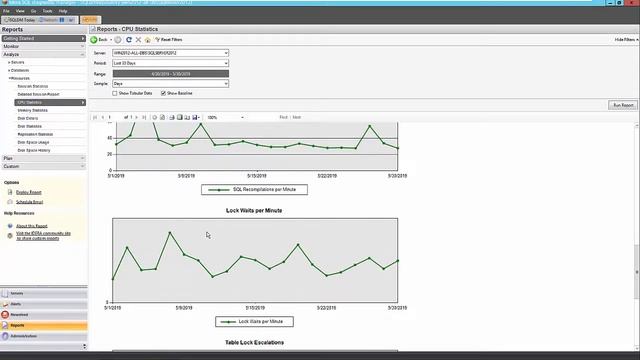
Task: Click the About this Report help icon
Action: pyautogui.click(x=10, y=226)
